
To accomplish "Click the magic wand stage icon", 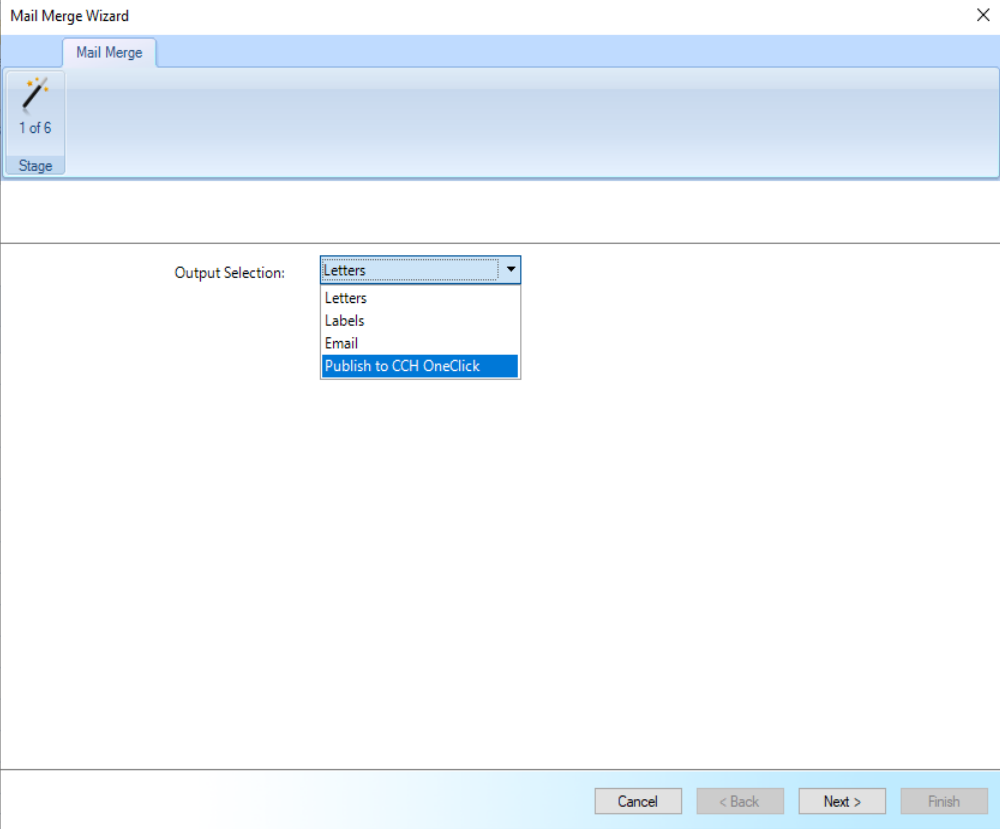I will [x=35, y=94].
